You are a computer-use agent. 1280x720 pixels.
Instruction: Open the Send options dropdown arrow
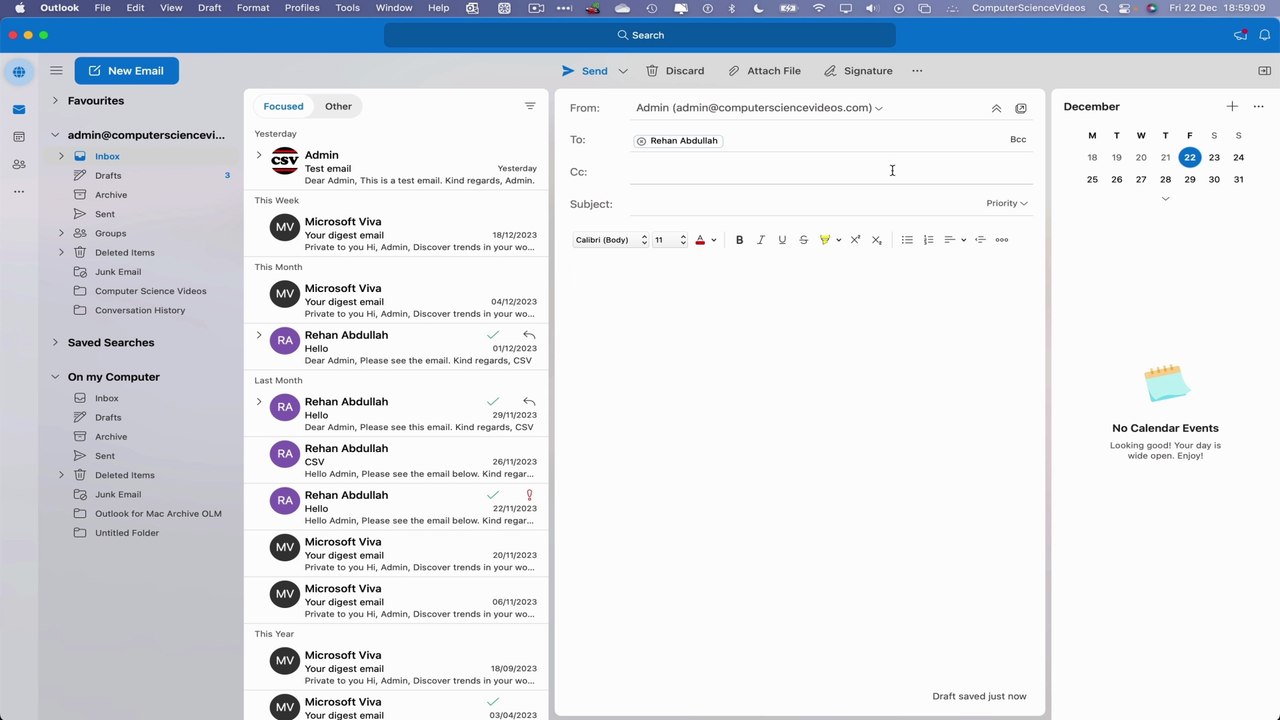coord(623,71)
